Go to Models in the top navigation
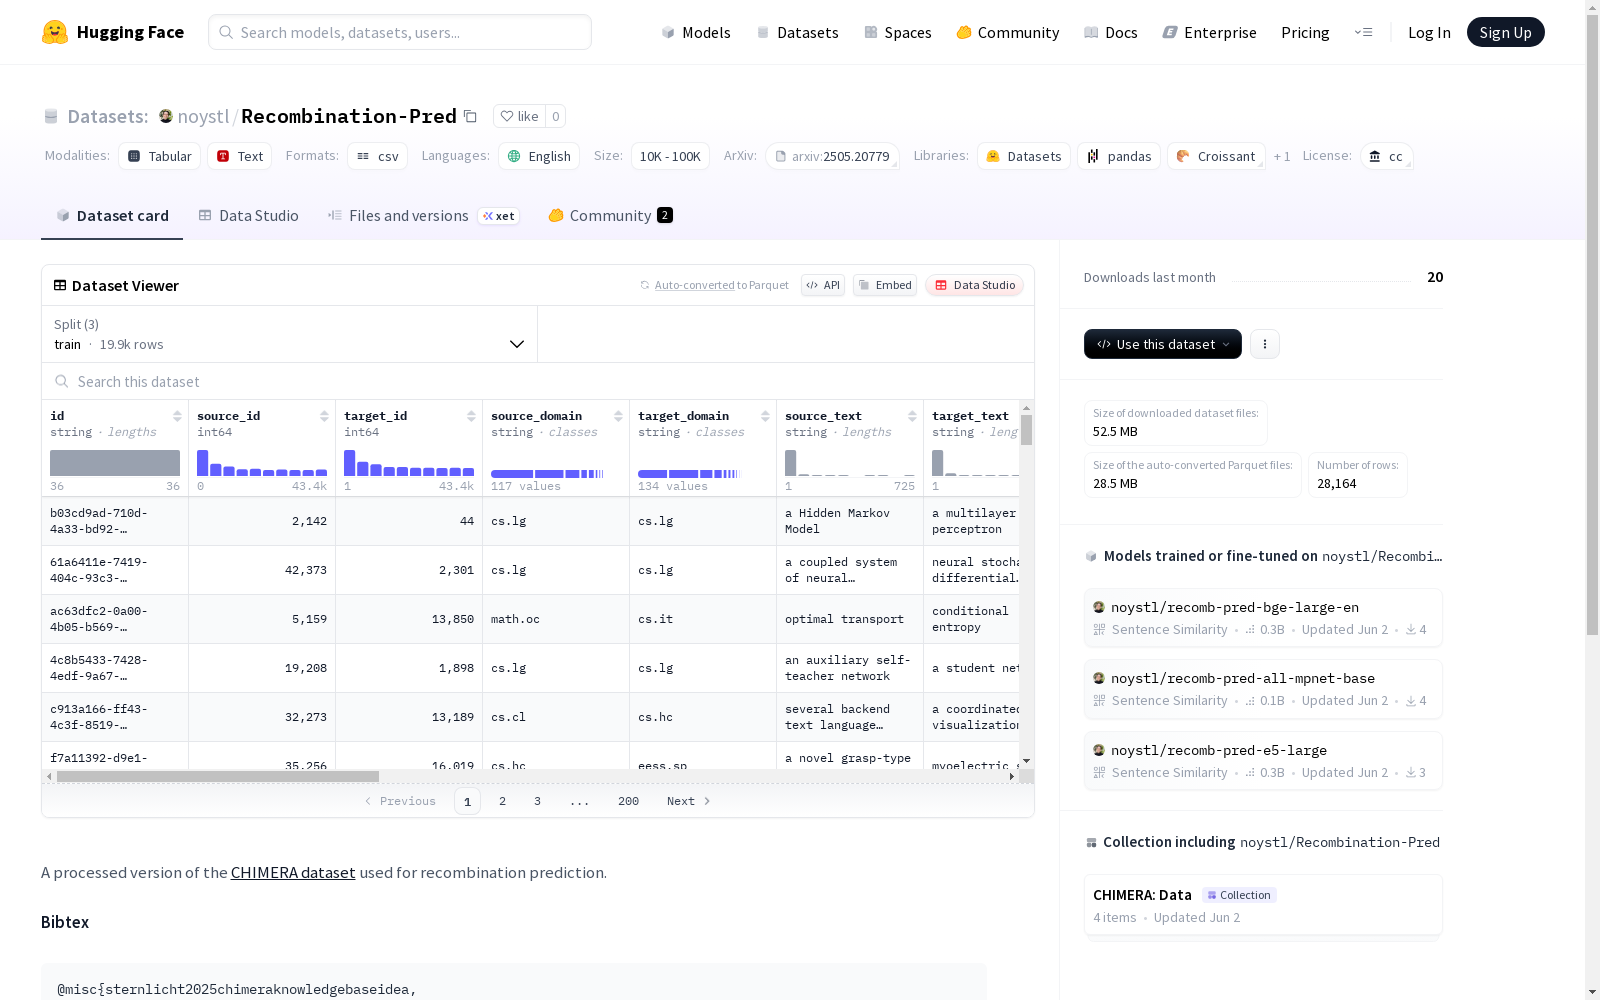Screen dimensions: 1600x1000 click(x=696, y=32)
